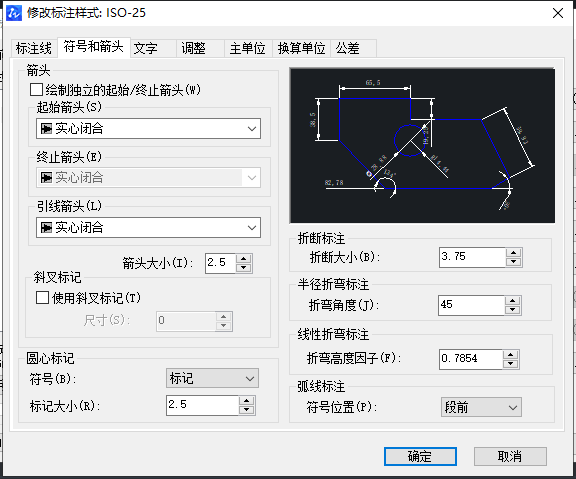Switch to the 主单位 tab
The width and height of the screenshot is (576, 479).
coord(248,48)
